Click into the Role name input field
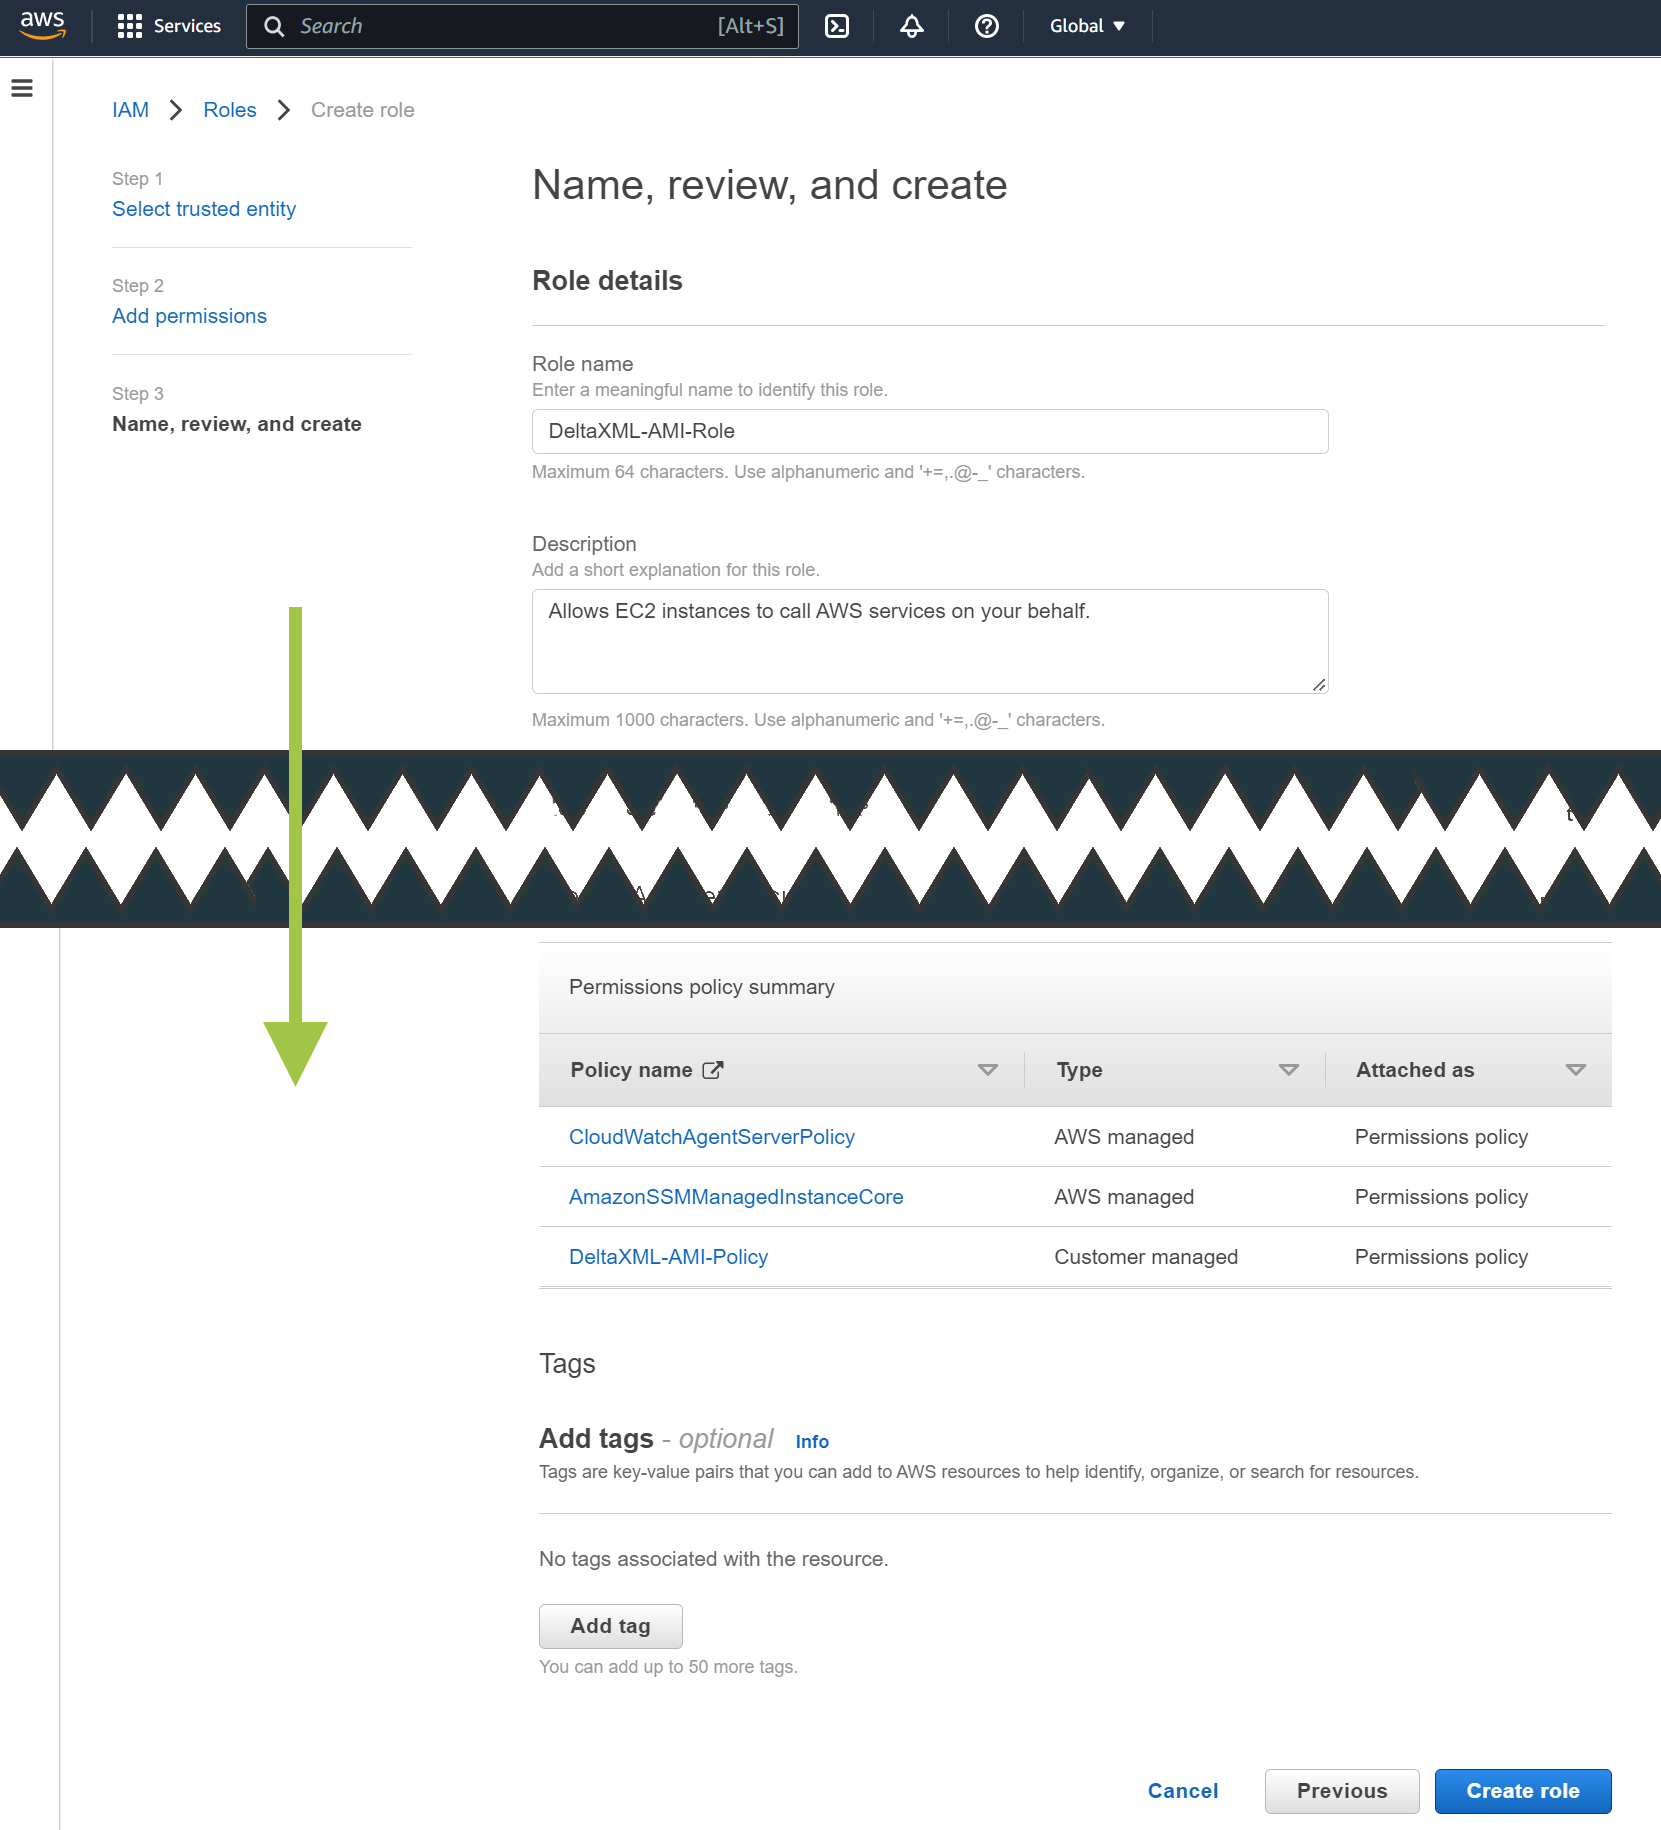 pyautogui.click(x=929, y=431)
